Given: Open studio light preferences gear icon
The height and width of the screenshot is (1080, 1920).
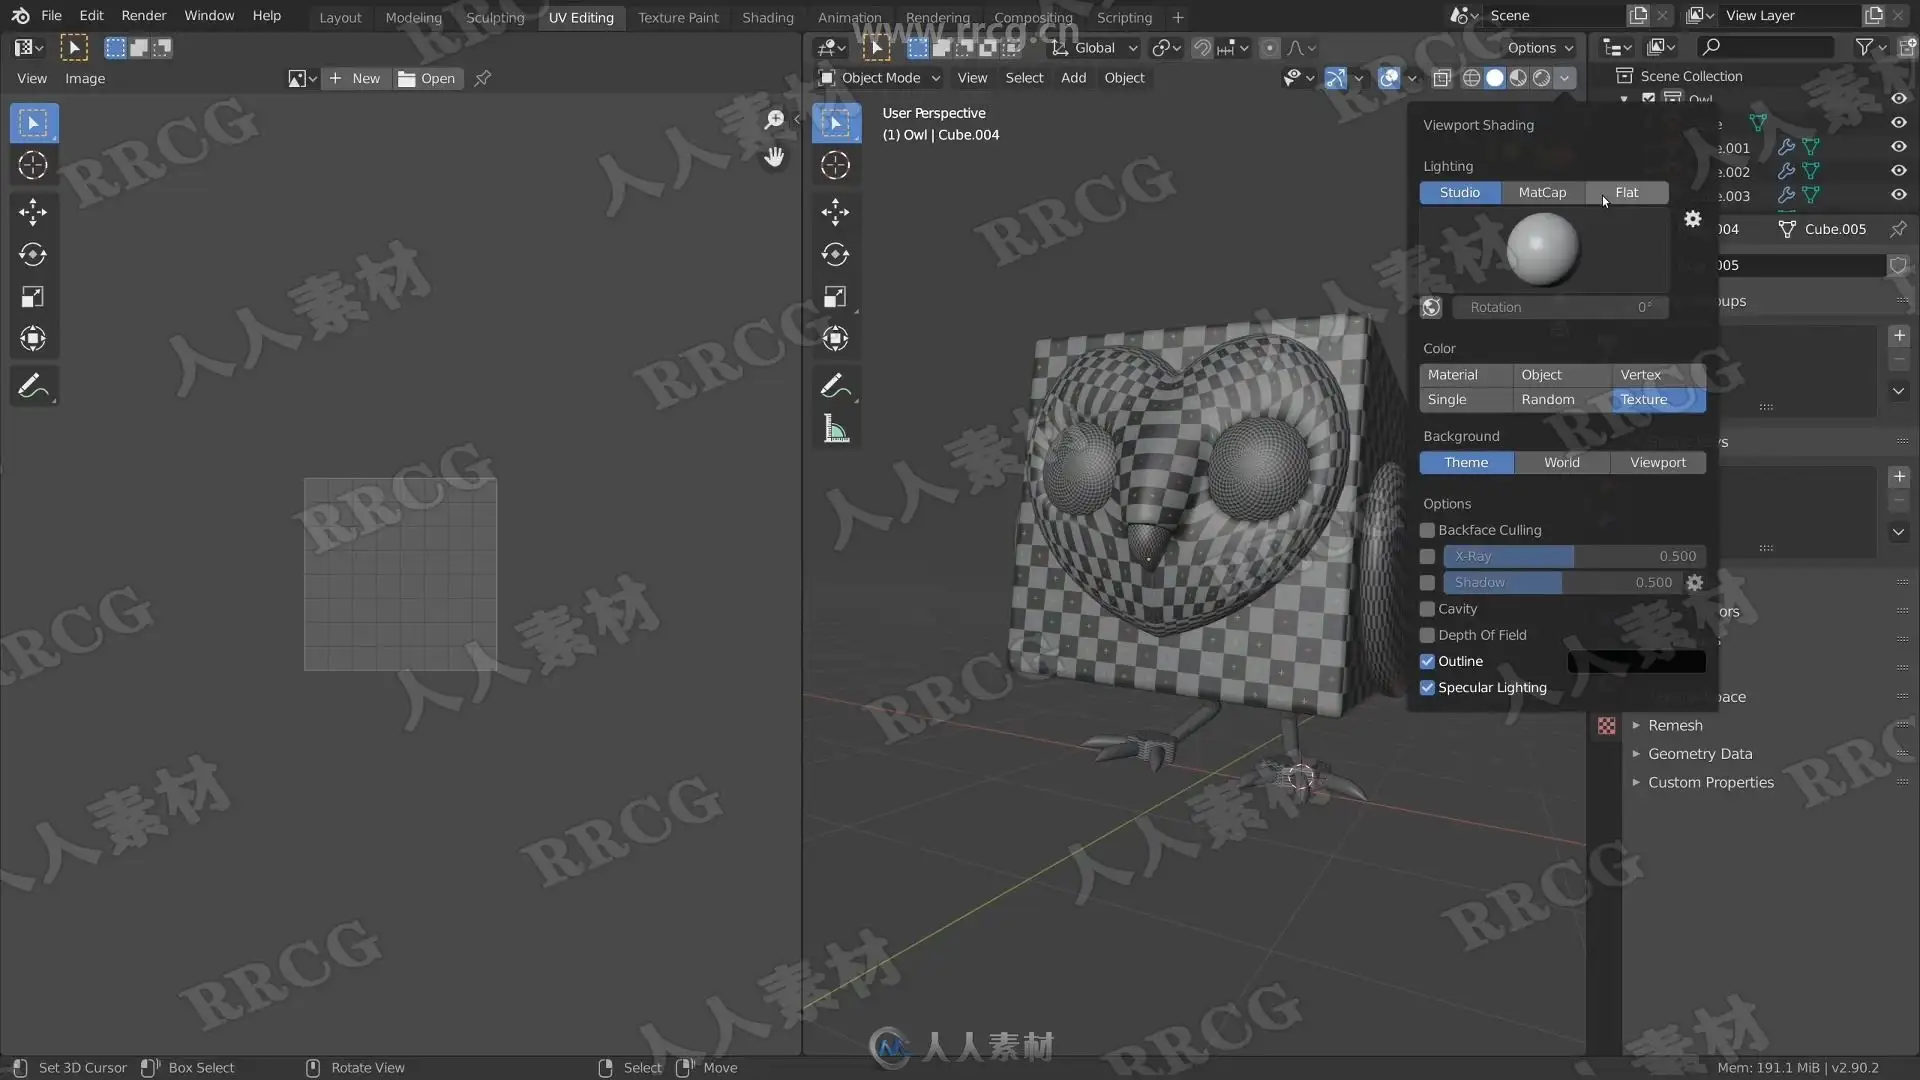Looking at the screenshot, I should [1692, 219].
